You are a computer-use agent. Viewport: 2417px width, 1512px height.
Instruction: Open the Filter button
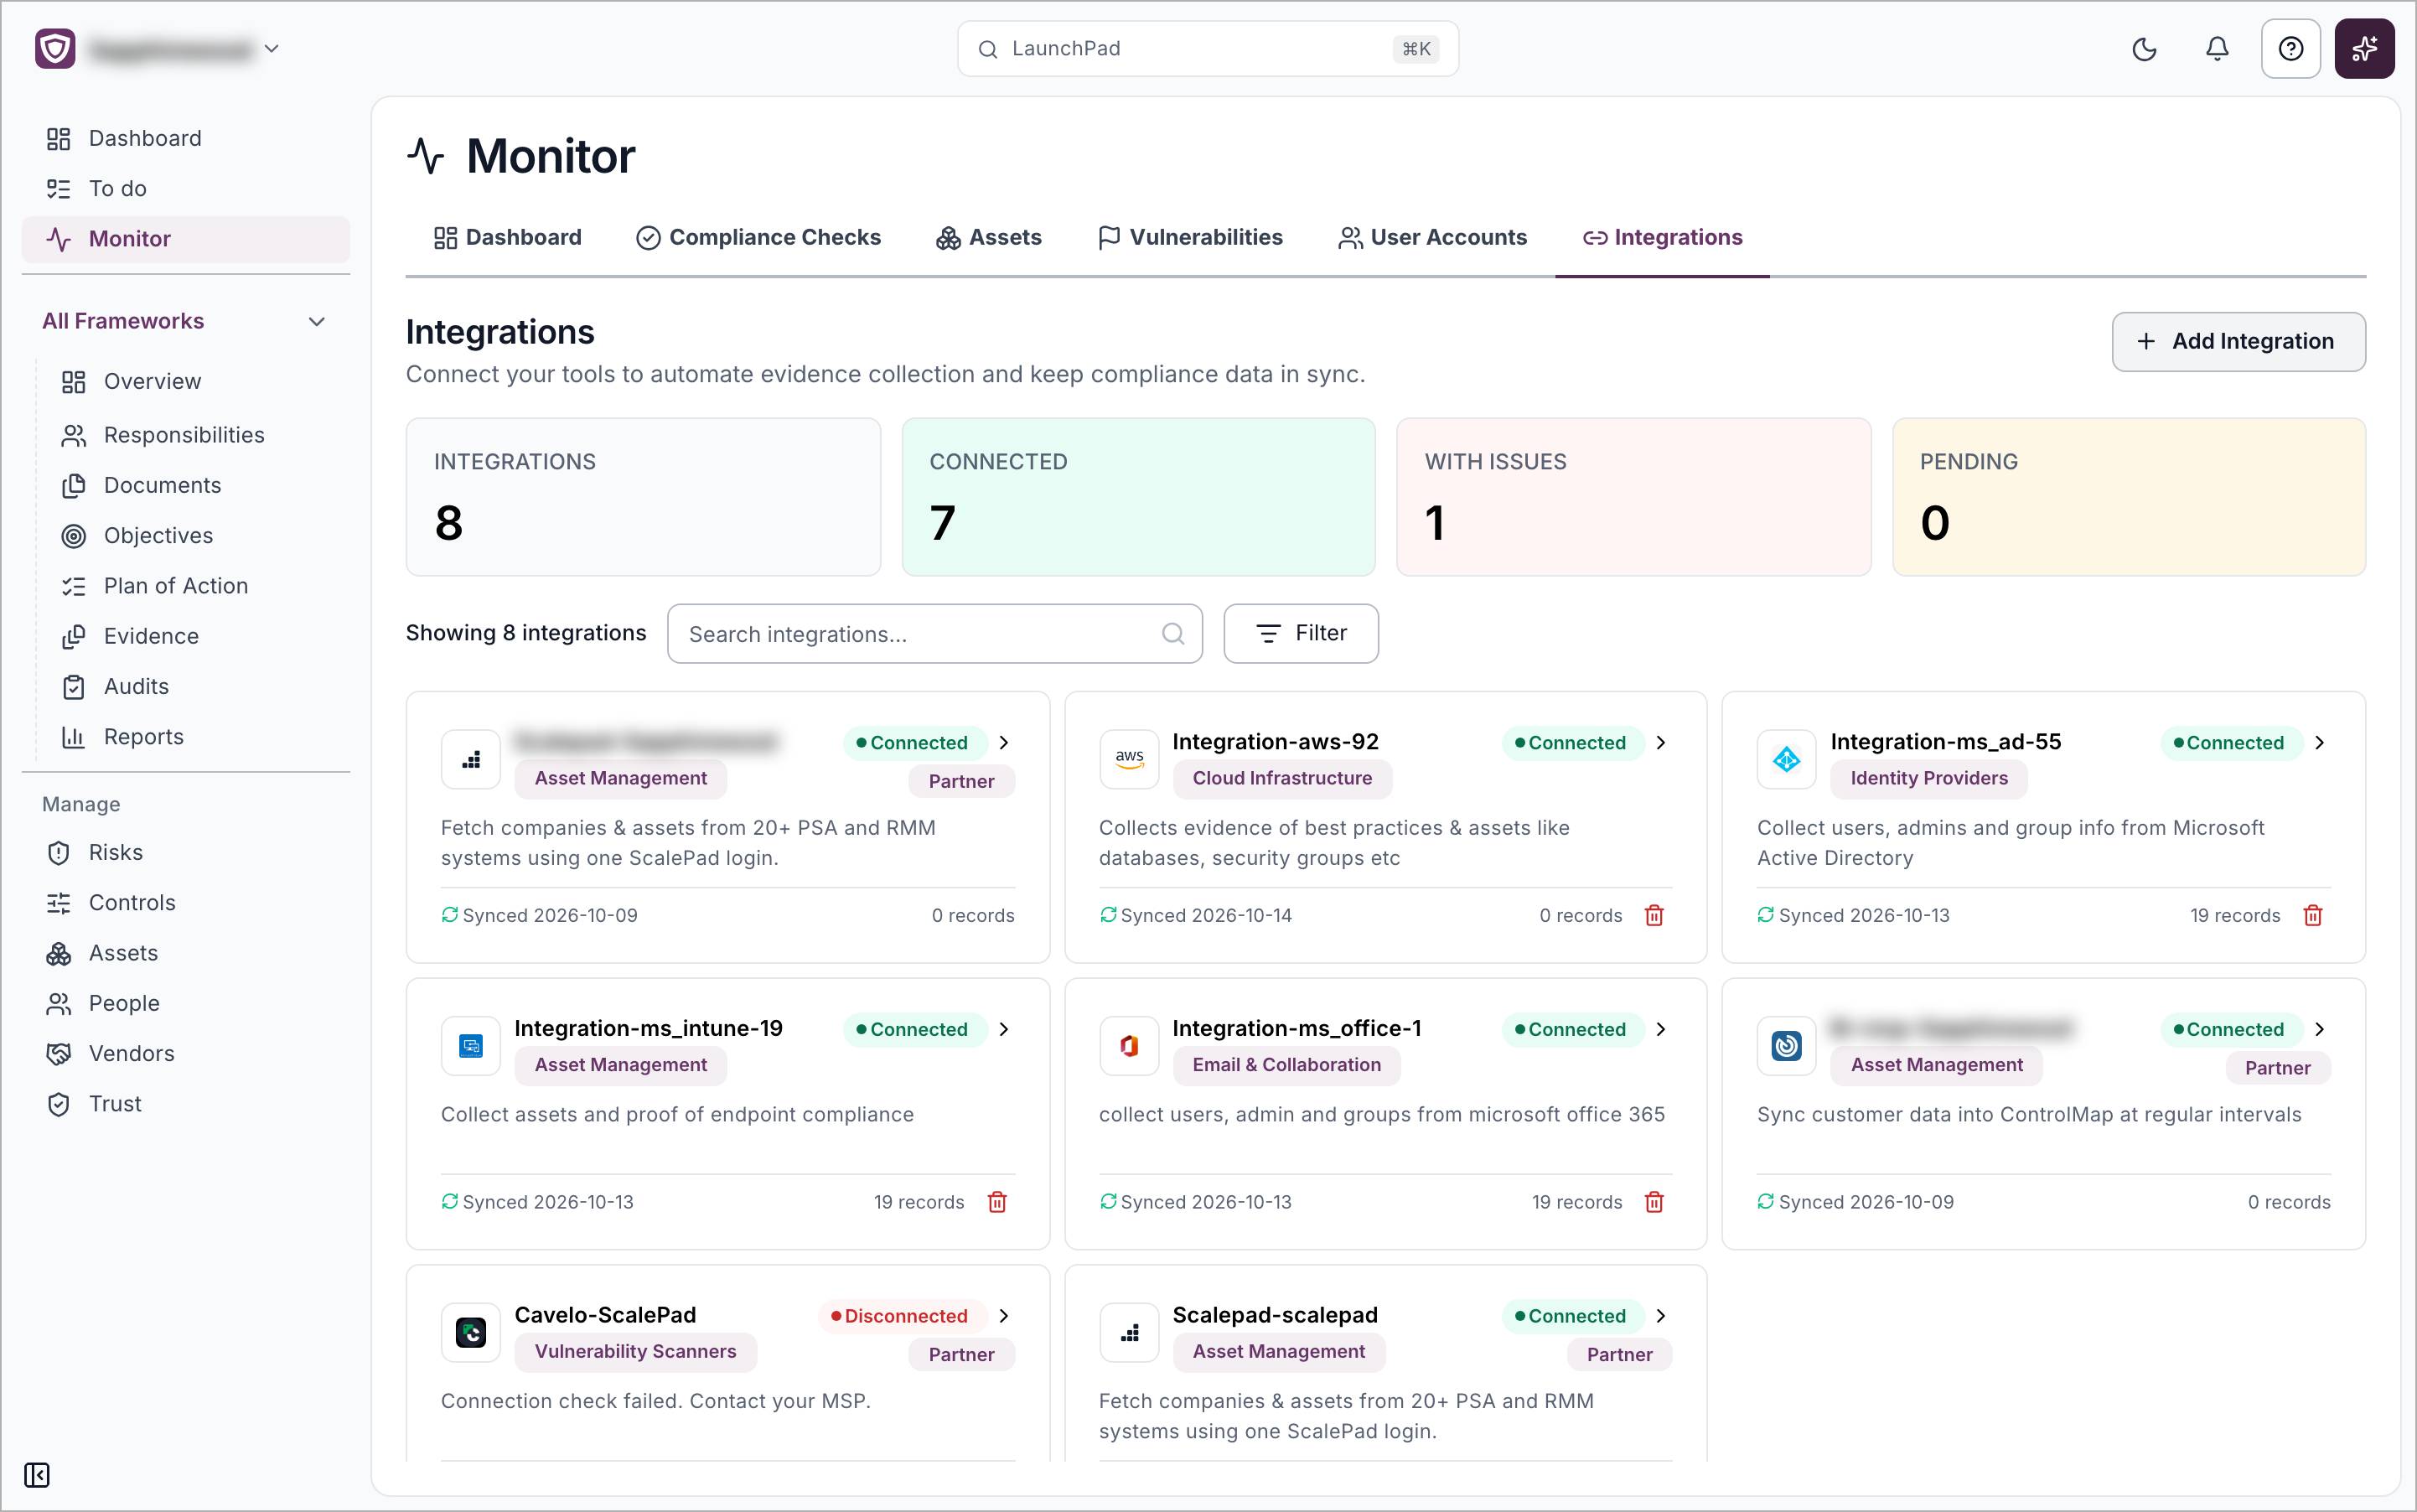click(1301, 634)
